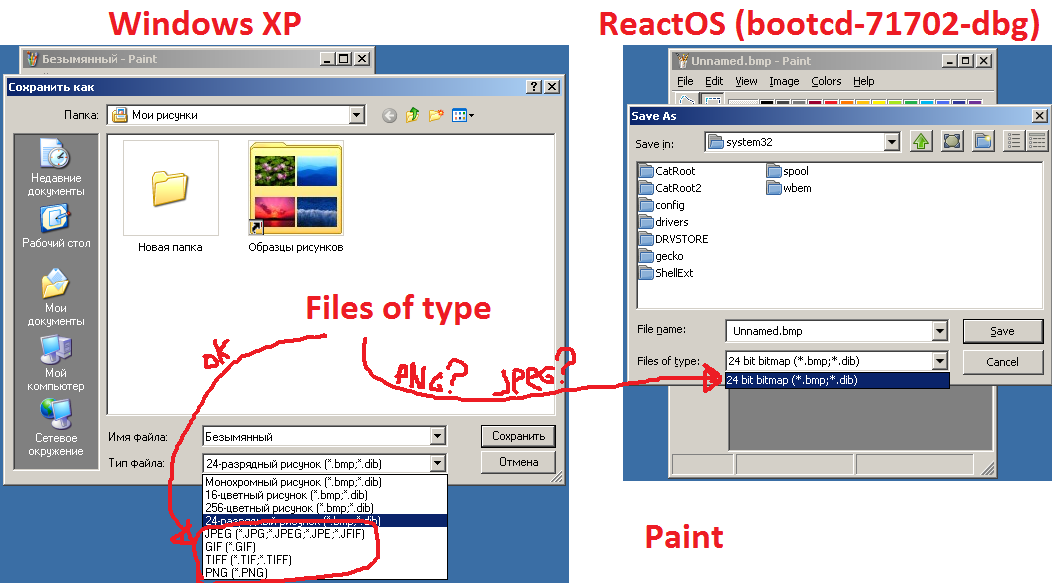Click the Up One Level icon in XP dialog

[412, 116]
